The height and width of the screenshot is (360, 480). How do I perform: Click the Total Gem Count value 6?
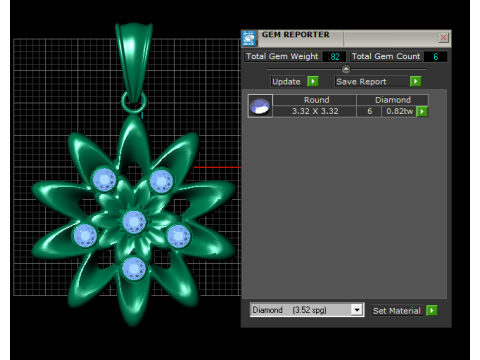(435, 56)
